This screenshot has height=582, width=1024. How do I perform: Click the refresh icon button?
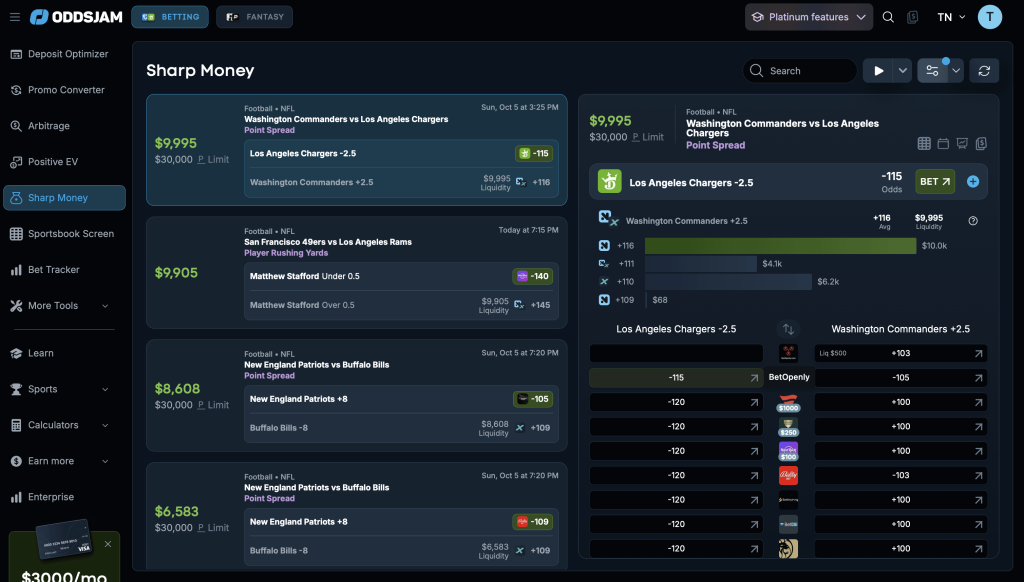pos(984,71)
